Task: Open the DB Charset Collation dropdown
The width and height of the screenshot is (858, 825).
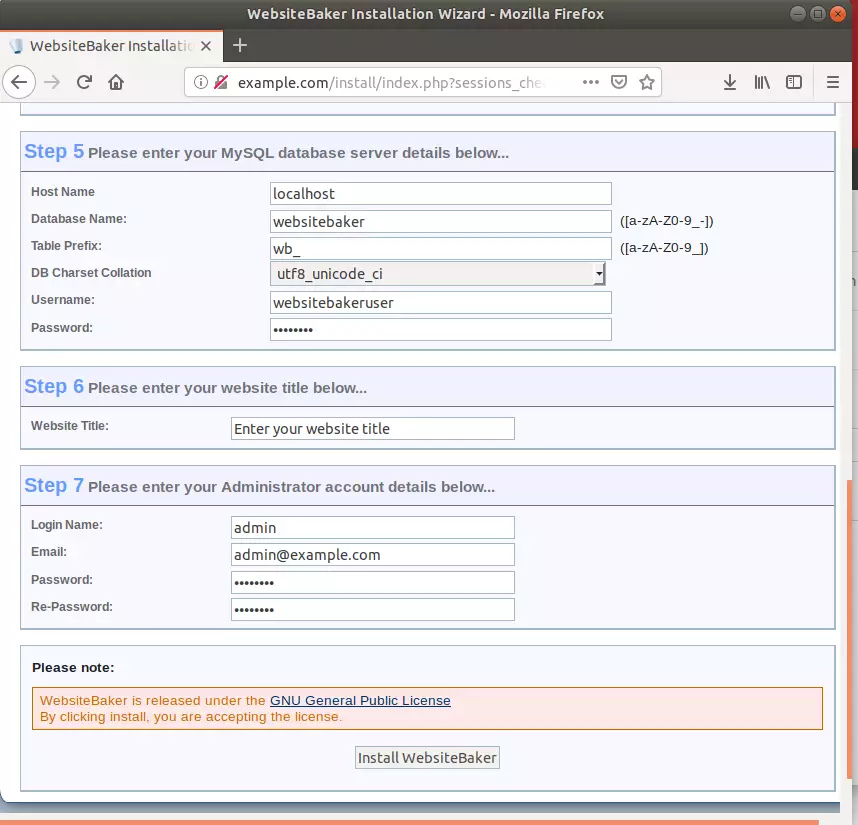Action: 438,274
